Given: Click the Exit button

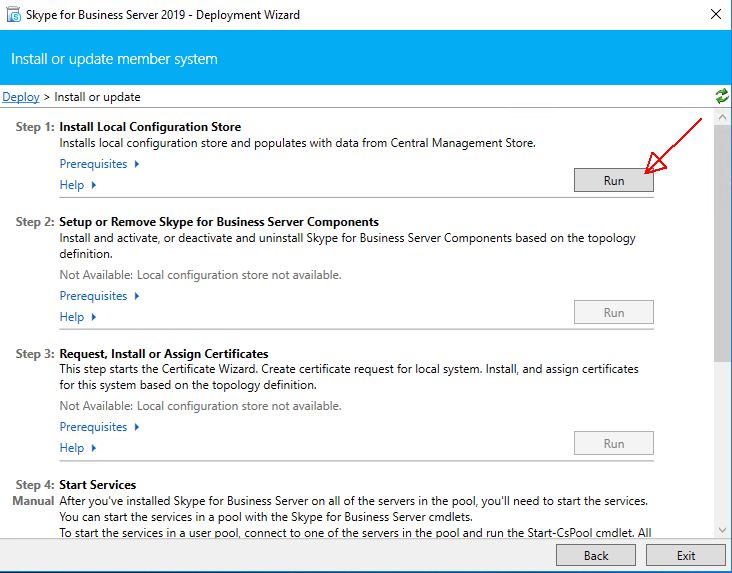Looking at the screenshot, I should (x=685, y=555).
